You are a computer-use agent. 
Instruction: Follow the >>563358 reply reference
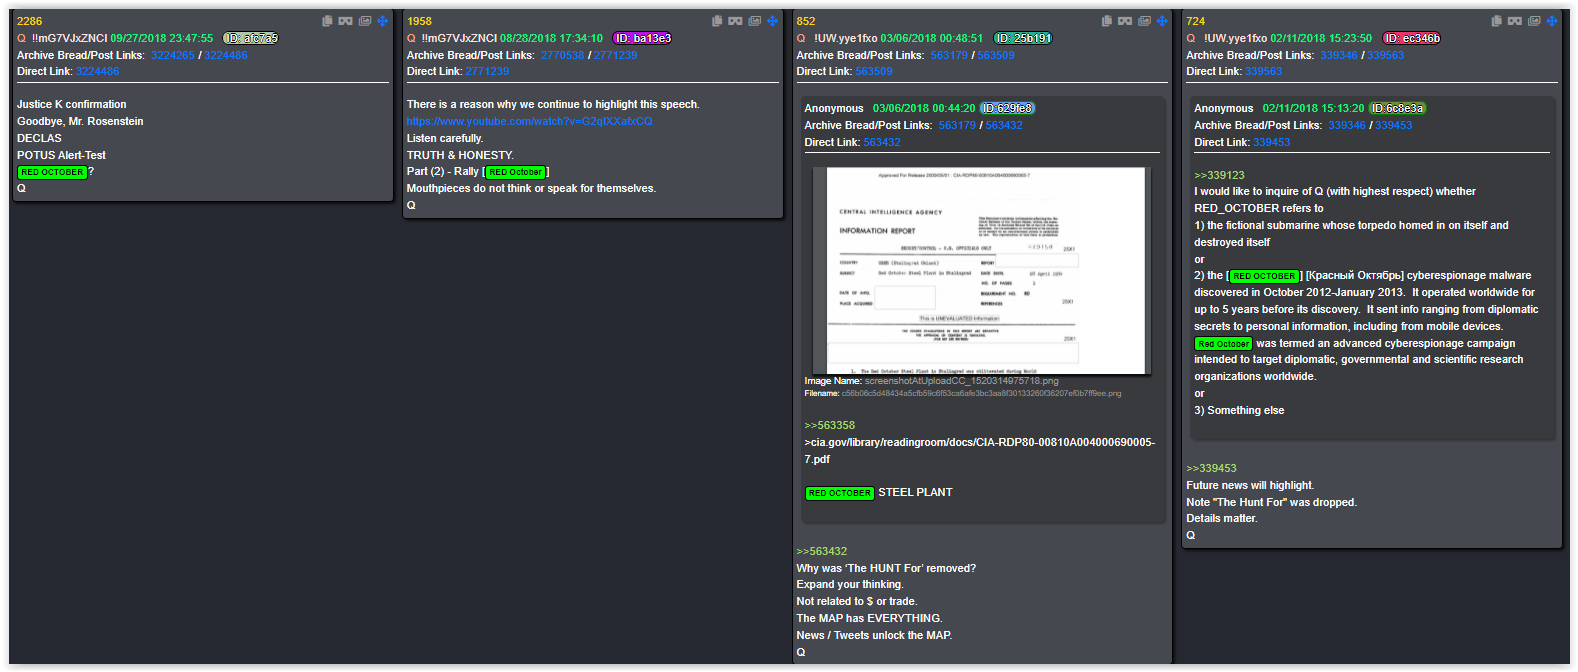click(x=830, y=425)
